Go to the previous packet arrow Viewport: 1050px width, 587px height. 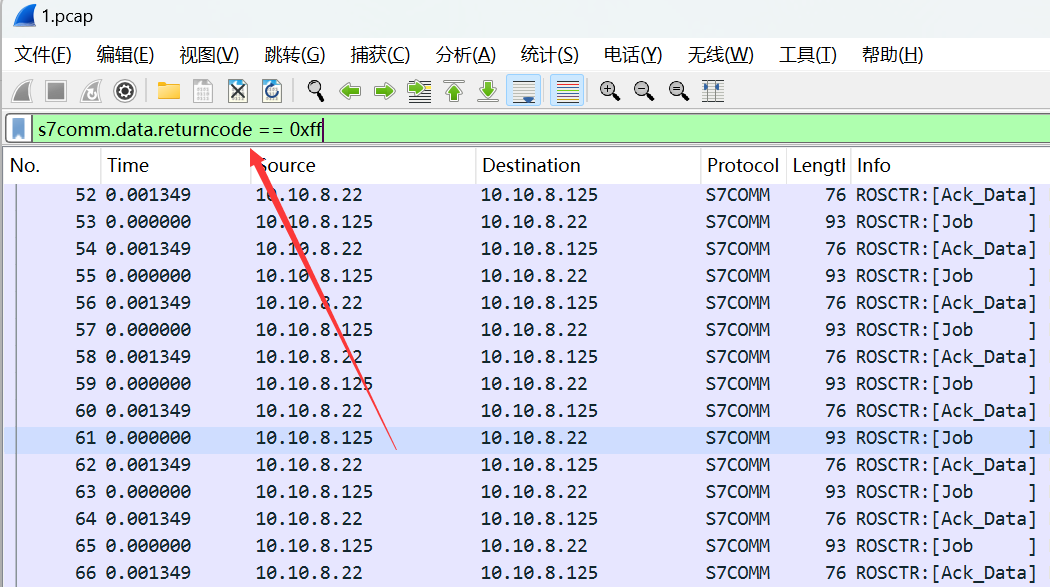coord(350,92)
